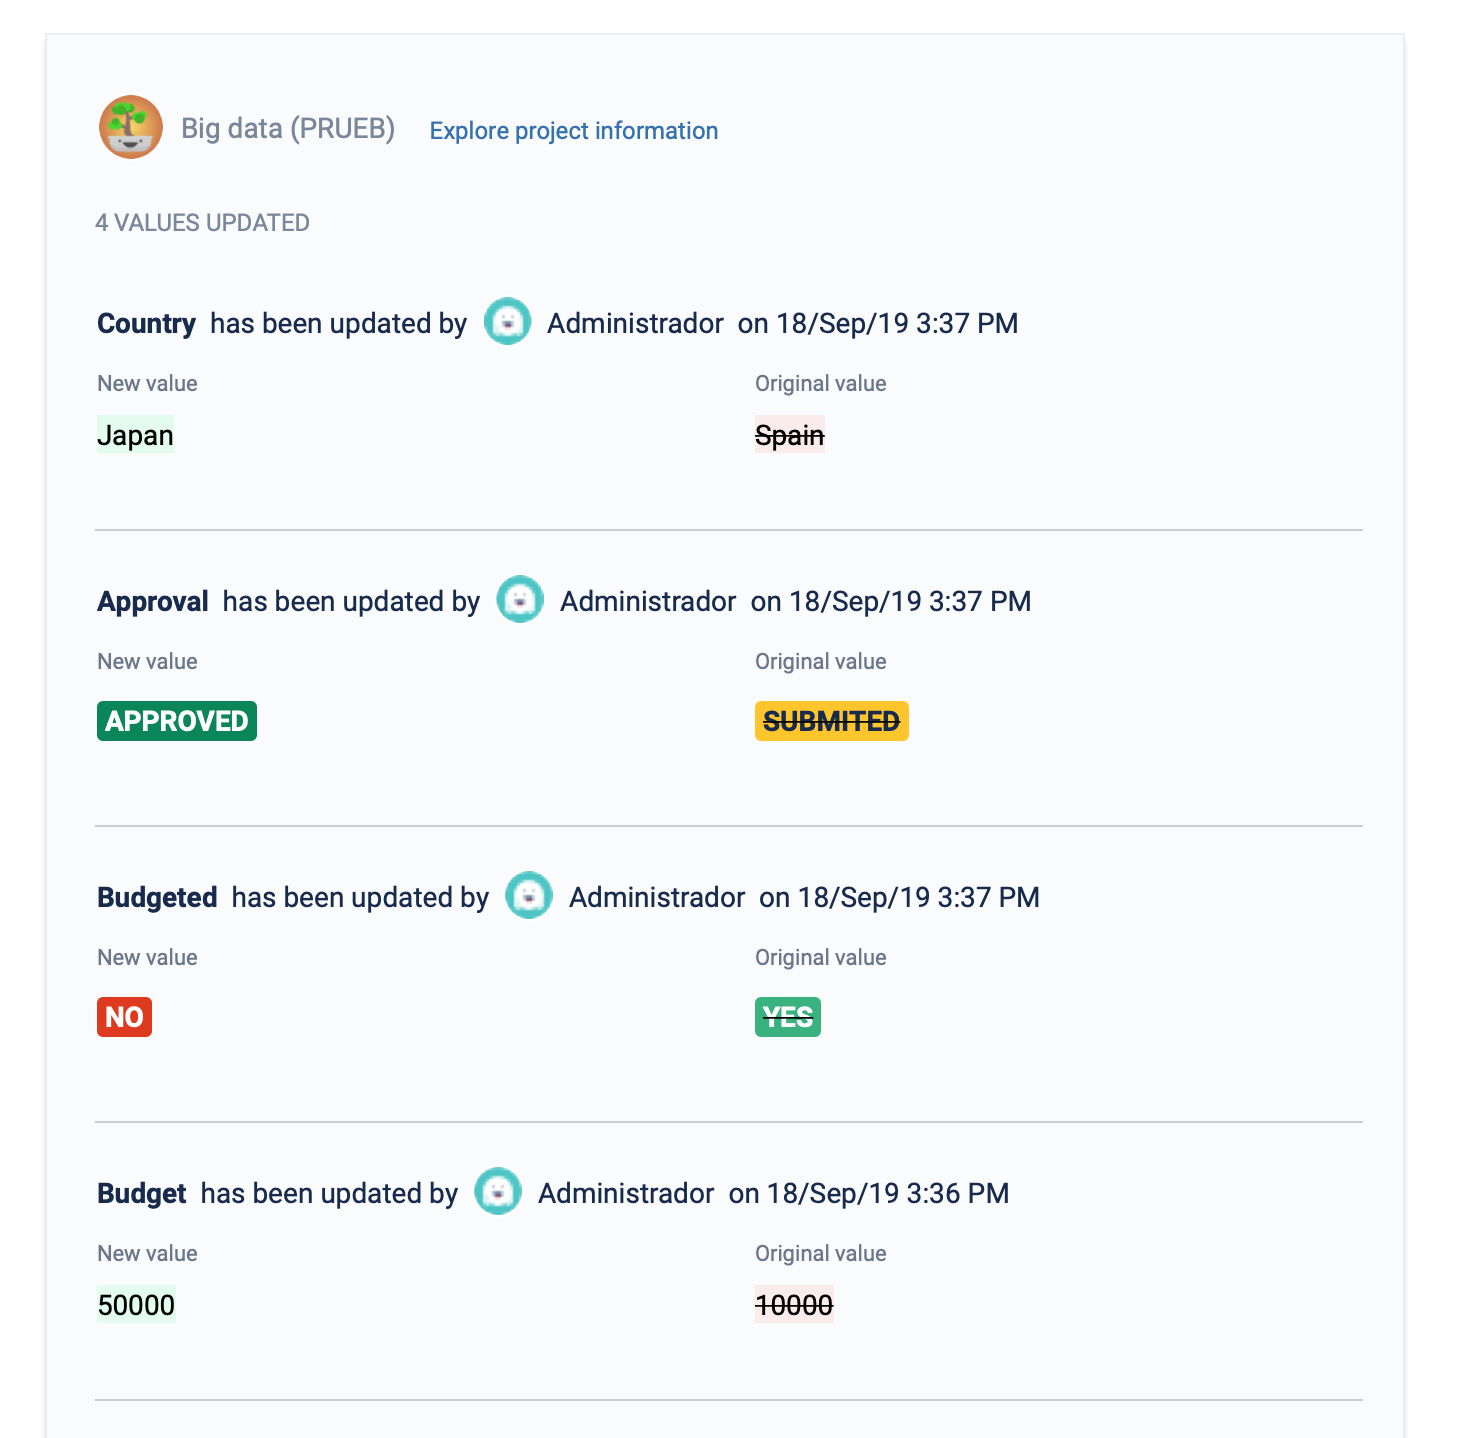The height and width of the screenshot is (1438, 1462).
Task: Click the green strikethrough YES badge
Action: point(788,1017)
